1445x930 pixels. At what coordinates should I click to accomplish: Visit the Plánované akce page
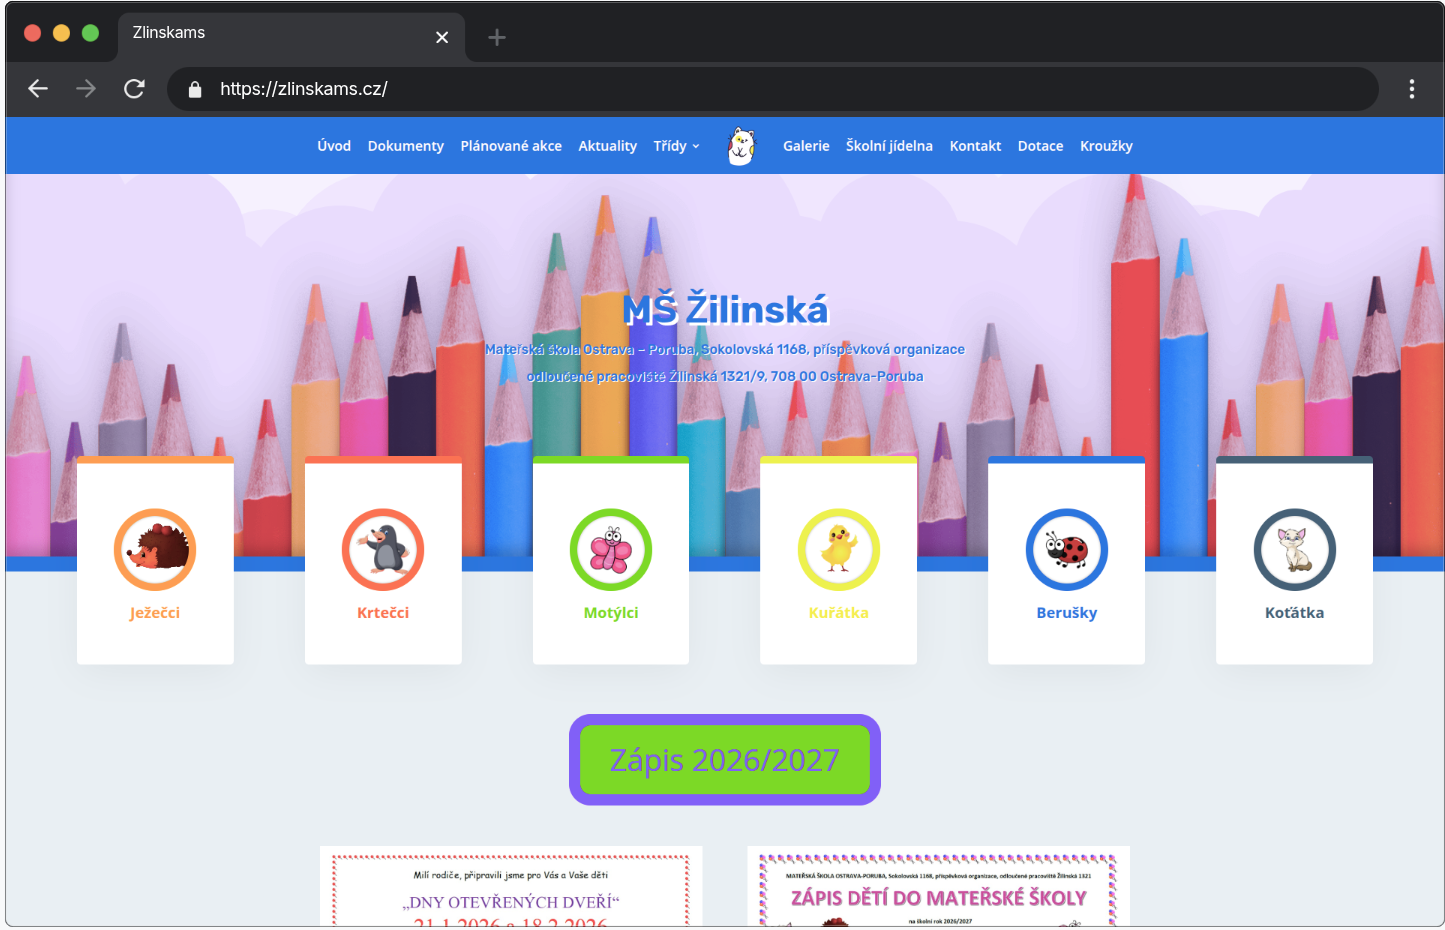pos(511,146)
